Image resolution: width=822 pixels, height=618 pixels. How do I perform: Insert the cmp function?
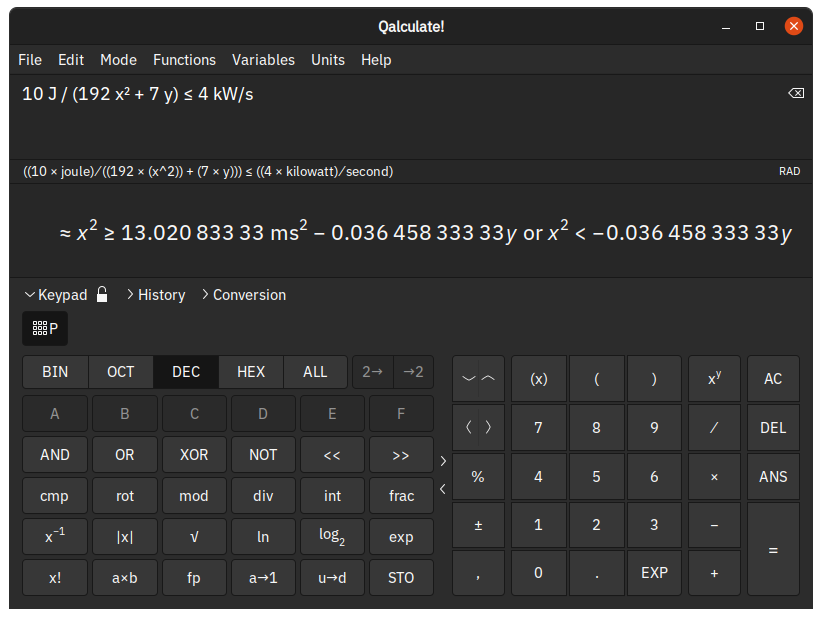tap(55, 495)
